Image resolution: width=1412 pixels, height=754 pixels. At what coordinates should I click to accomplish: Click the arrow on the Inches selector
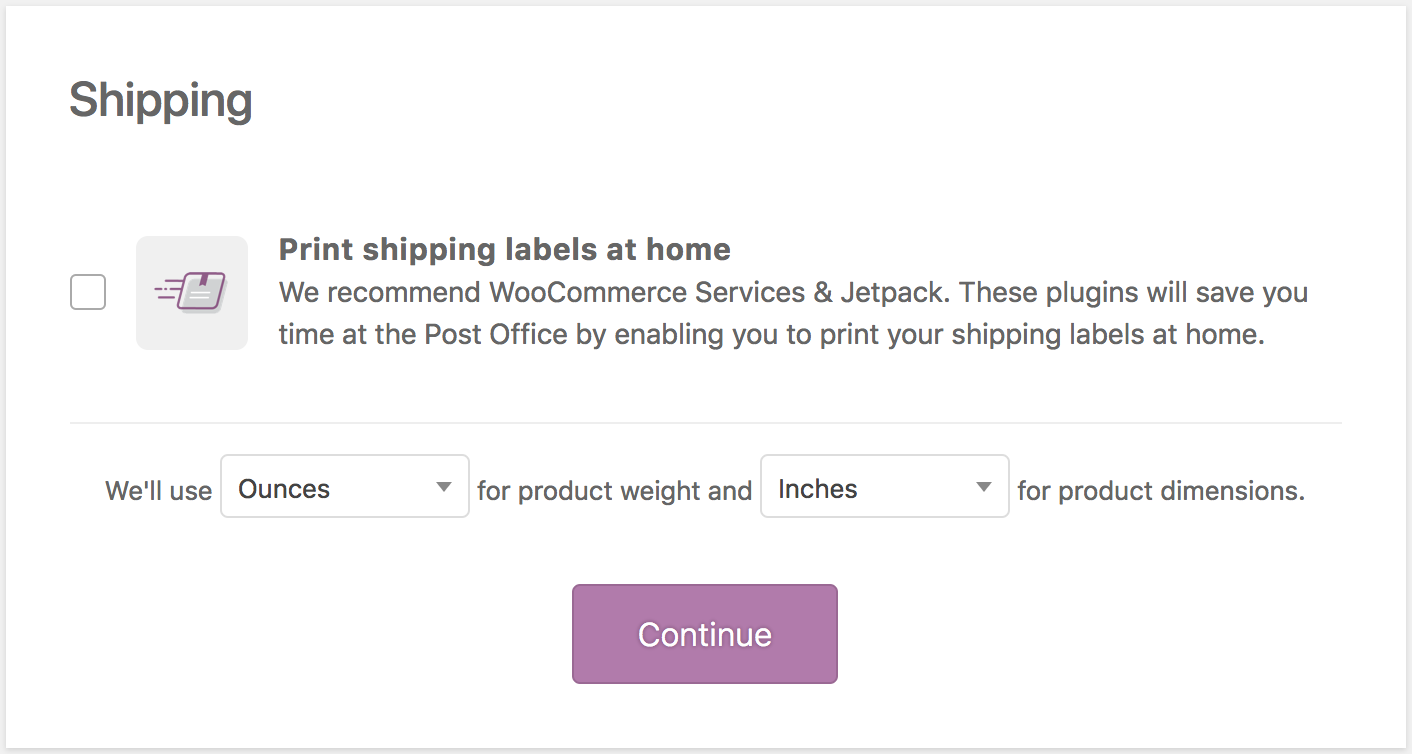pos(984,487)
